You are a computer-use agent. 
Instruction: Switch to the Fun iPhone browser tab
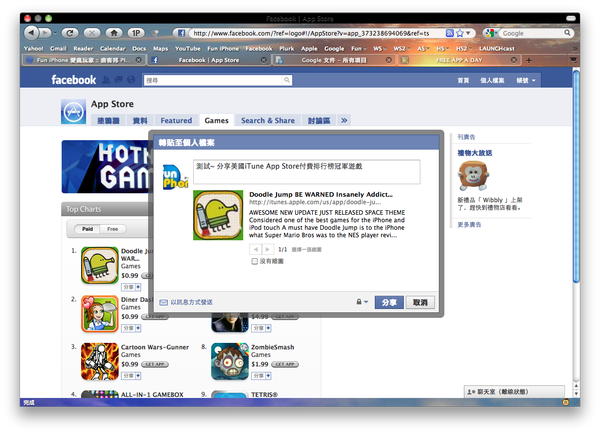pos(83,60)
